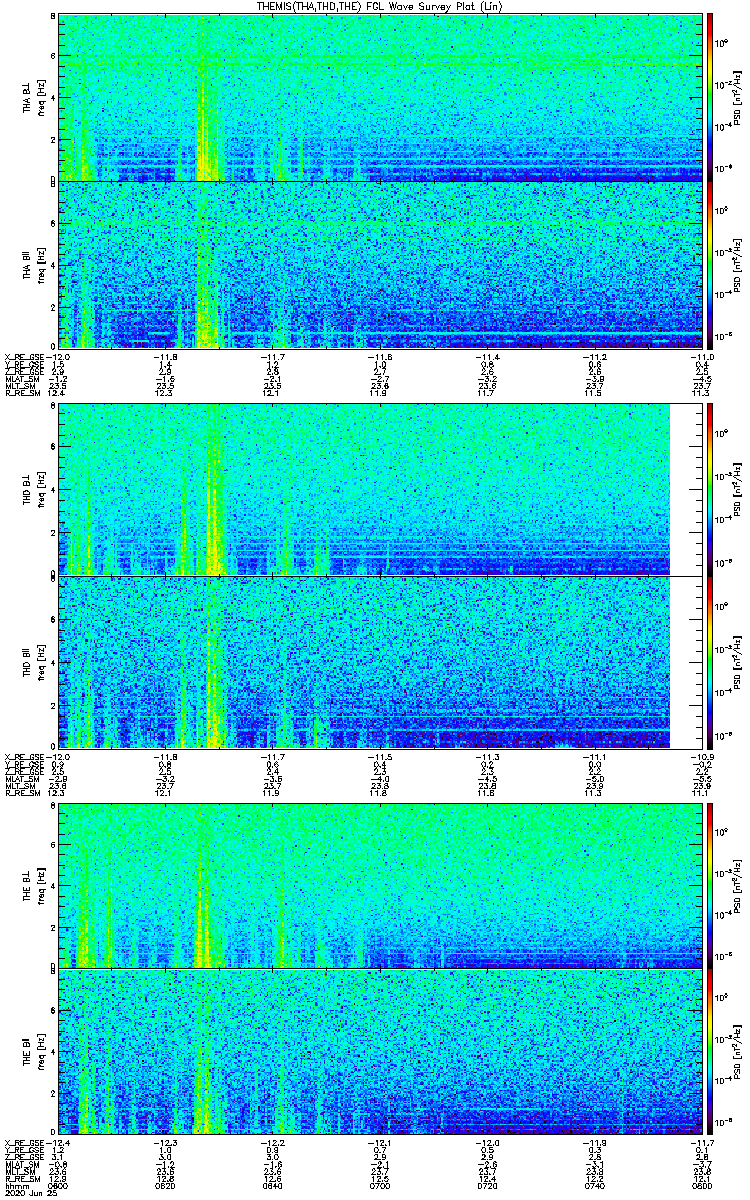Click the 'THE B|| freq [Hz]' axis label
The image size is (750, 1200).
tap(35, 1051)
